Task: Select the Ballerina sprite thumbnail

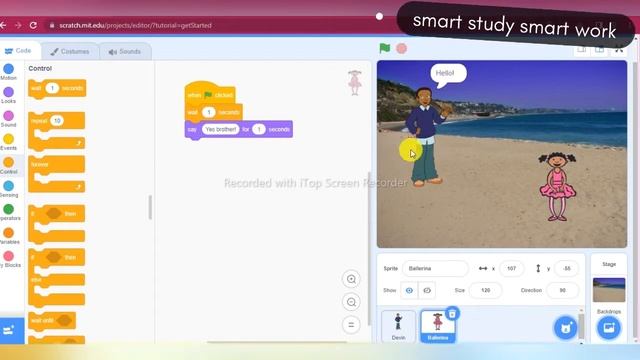Action: [438, 326]
